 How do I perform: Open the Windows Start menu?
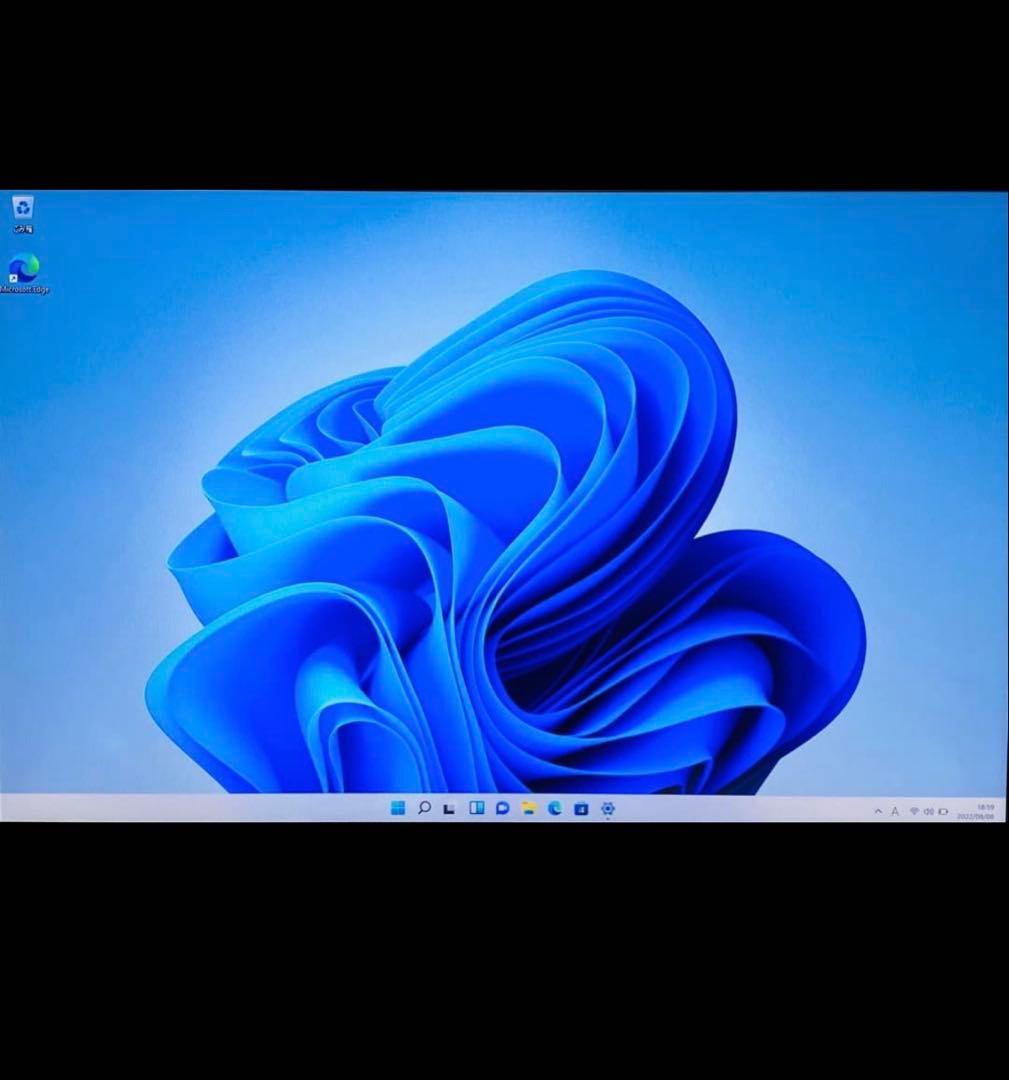pos(397,808)
